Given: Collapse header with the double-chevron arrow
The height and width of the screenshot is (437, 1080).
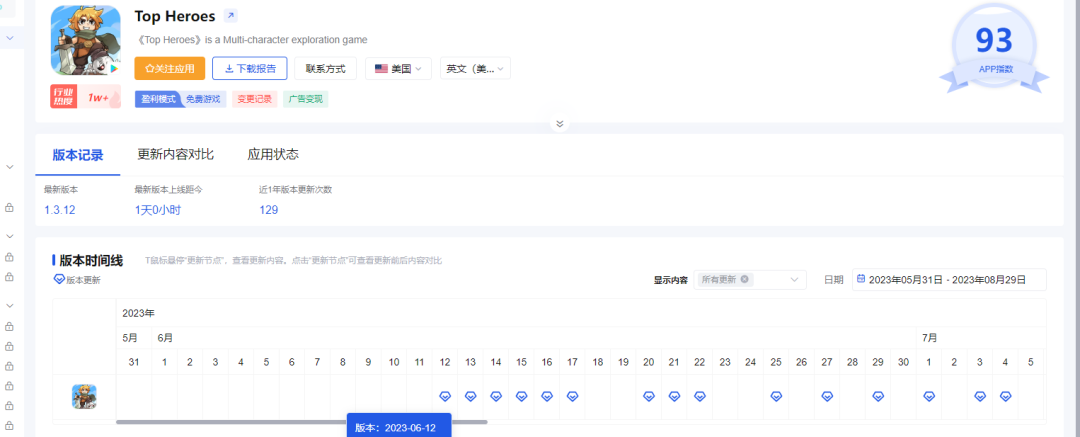Looking at the screenshot, I should [x=559, y=124].
